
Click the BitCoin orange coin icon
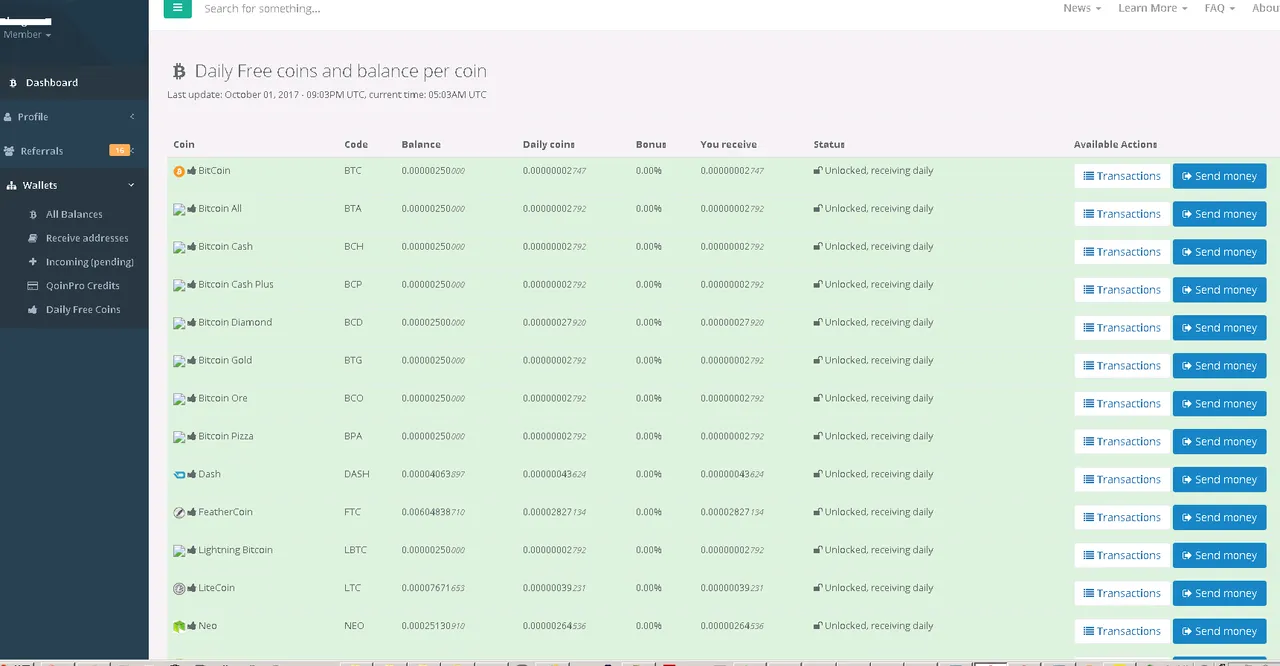(x=179, y=171)
